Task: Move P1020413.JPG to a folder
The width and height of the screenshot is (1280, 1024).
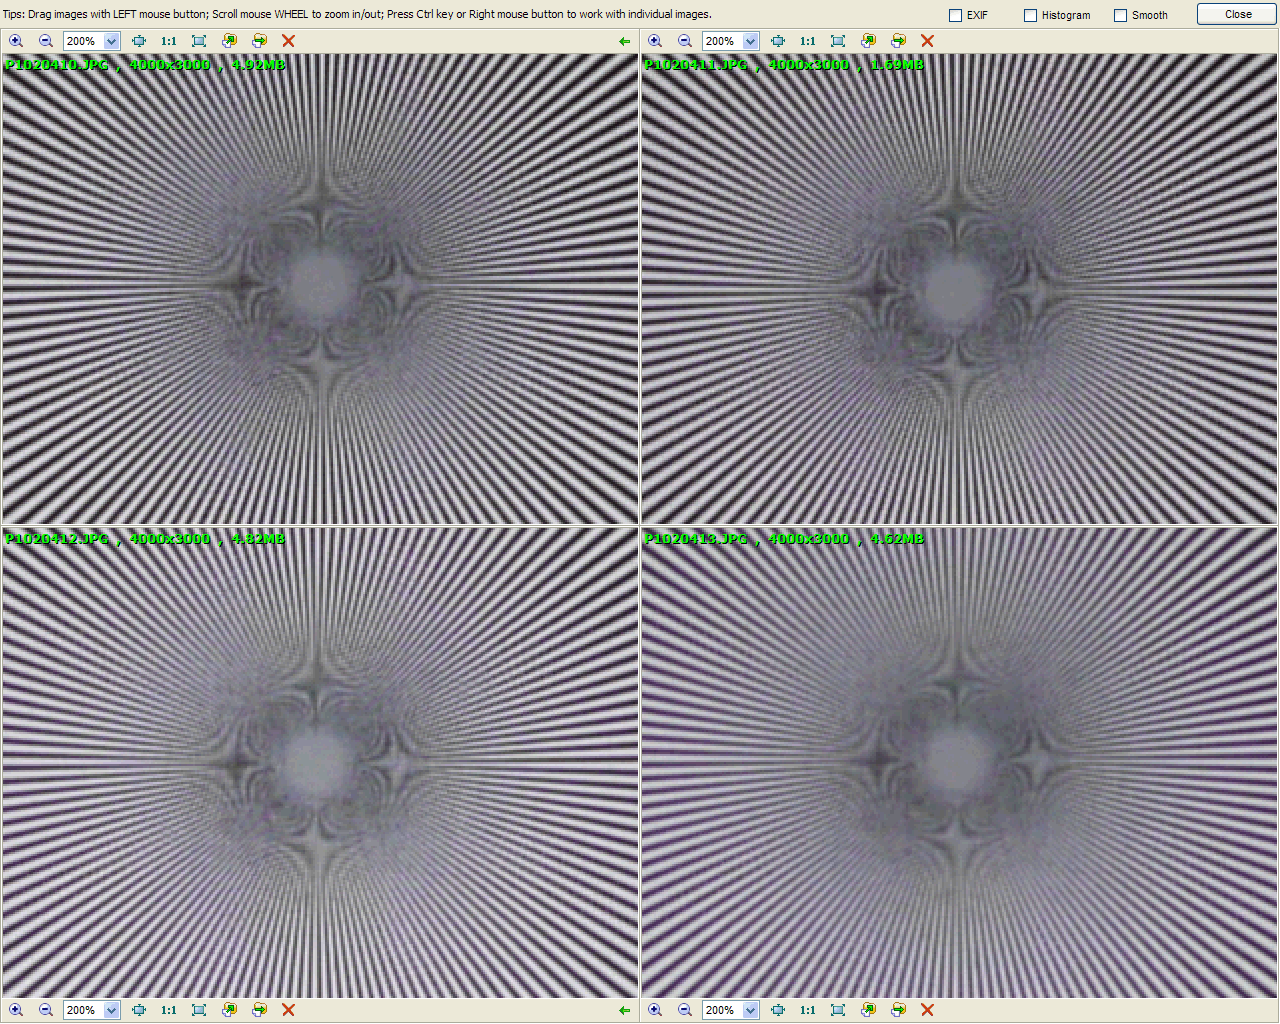Action: (x=898, y=1010)
